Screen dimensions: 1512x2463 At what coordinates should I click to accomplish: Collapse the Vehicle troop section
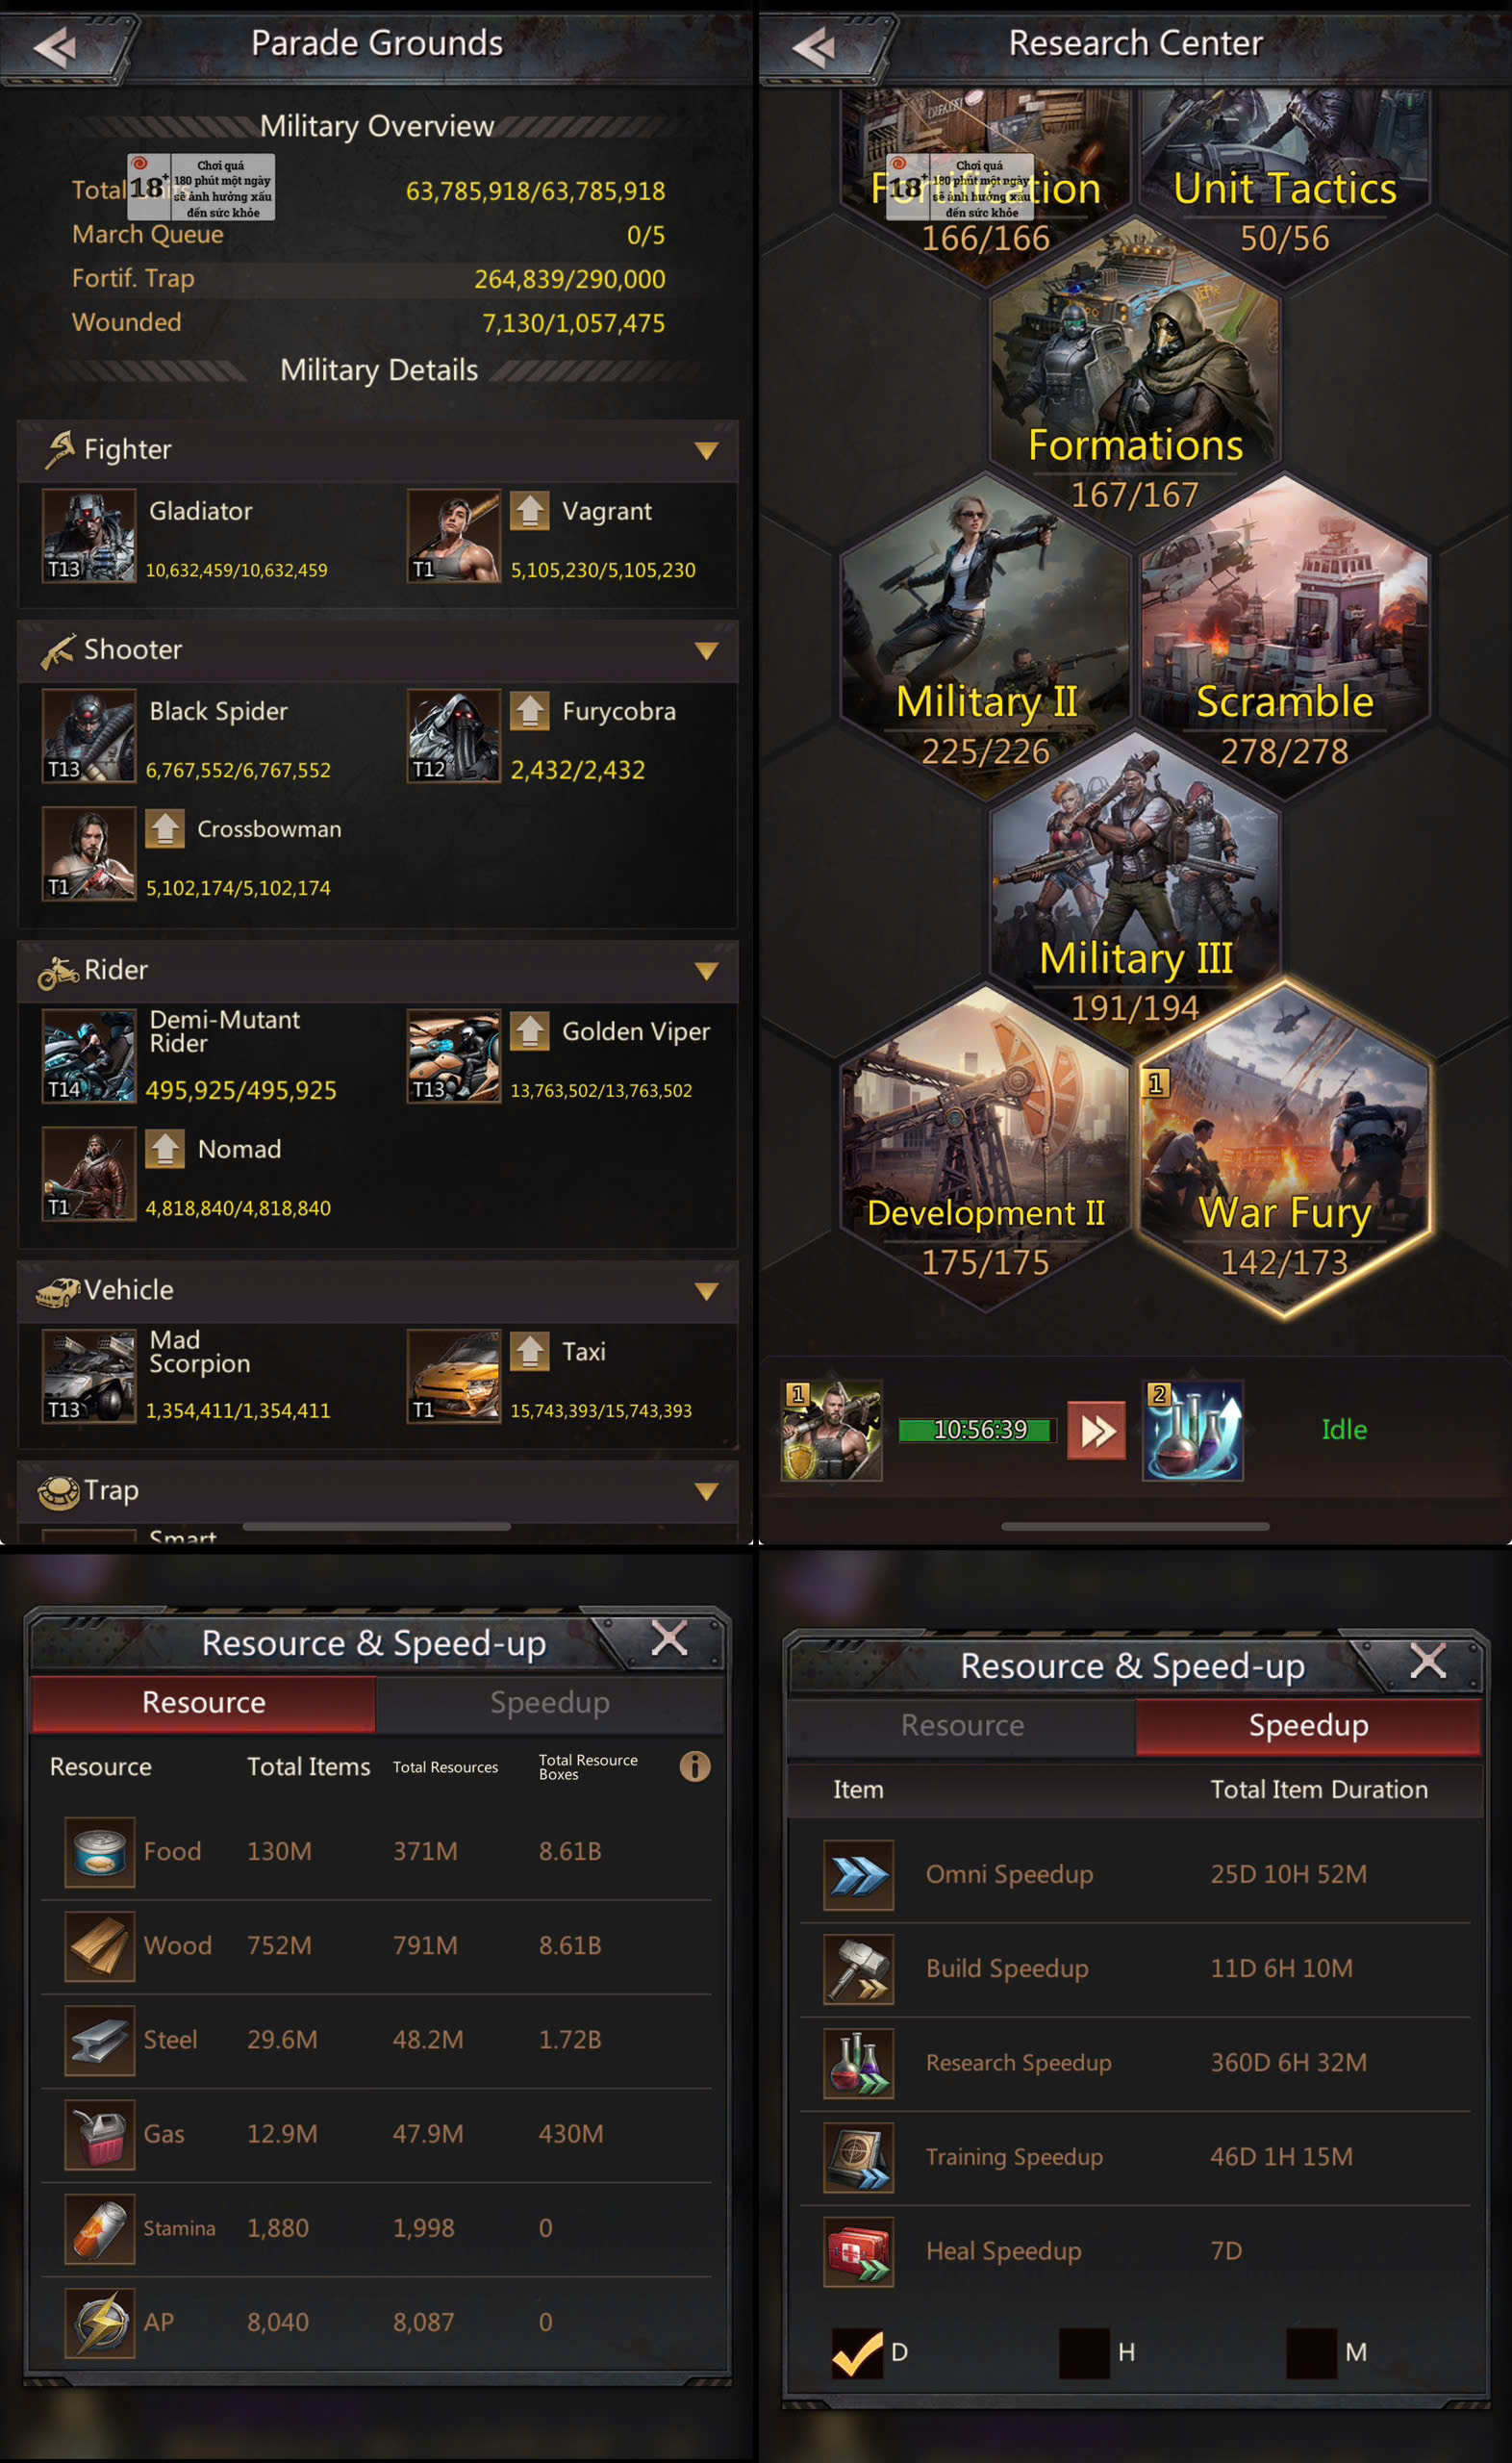pos(707,1291)
